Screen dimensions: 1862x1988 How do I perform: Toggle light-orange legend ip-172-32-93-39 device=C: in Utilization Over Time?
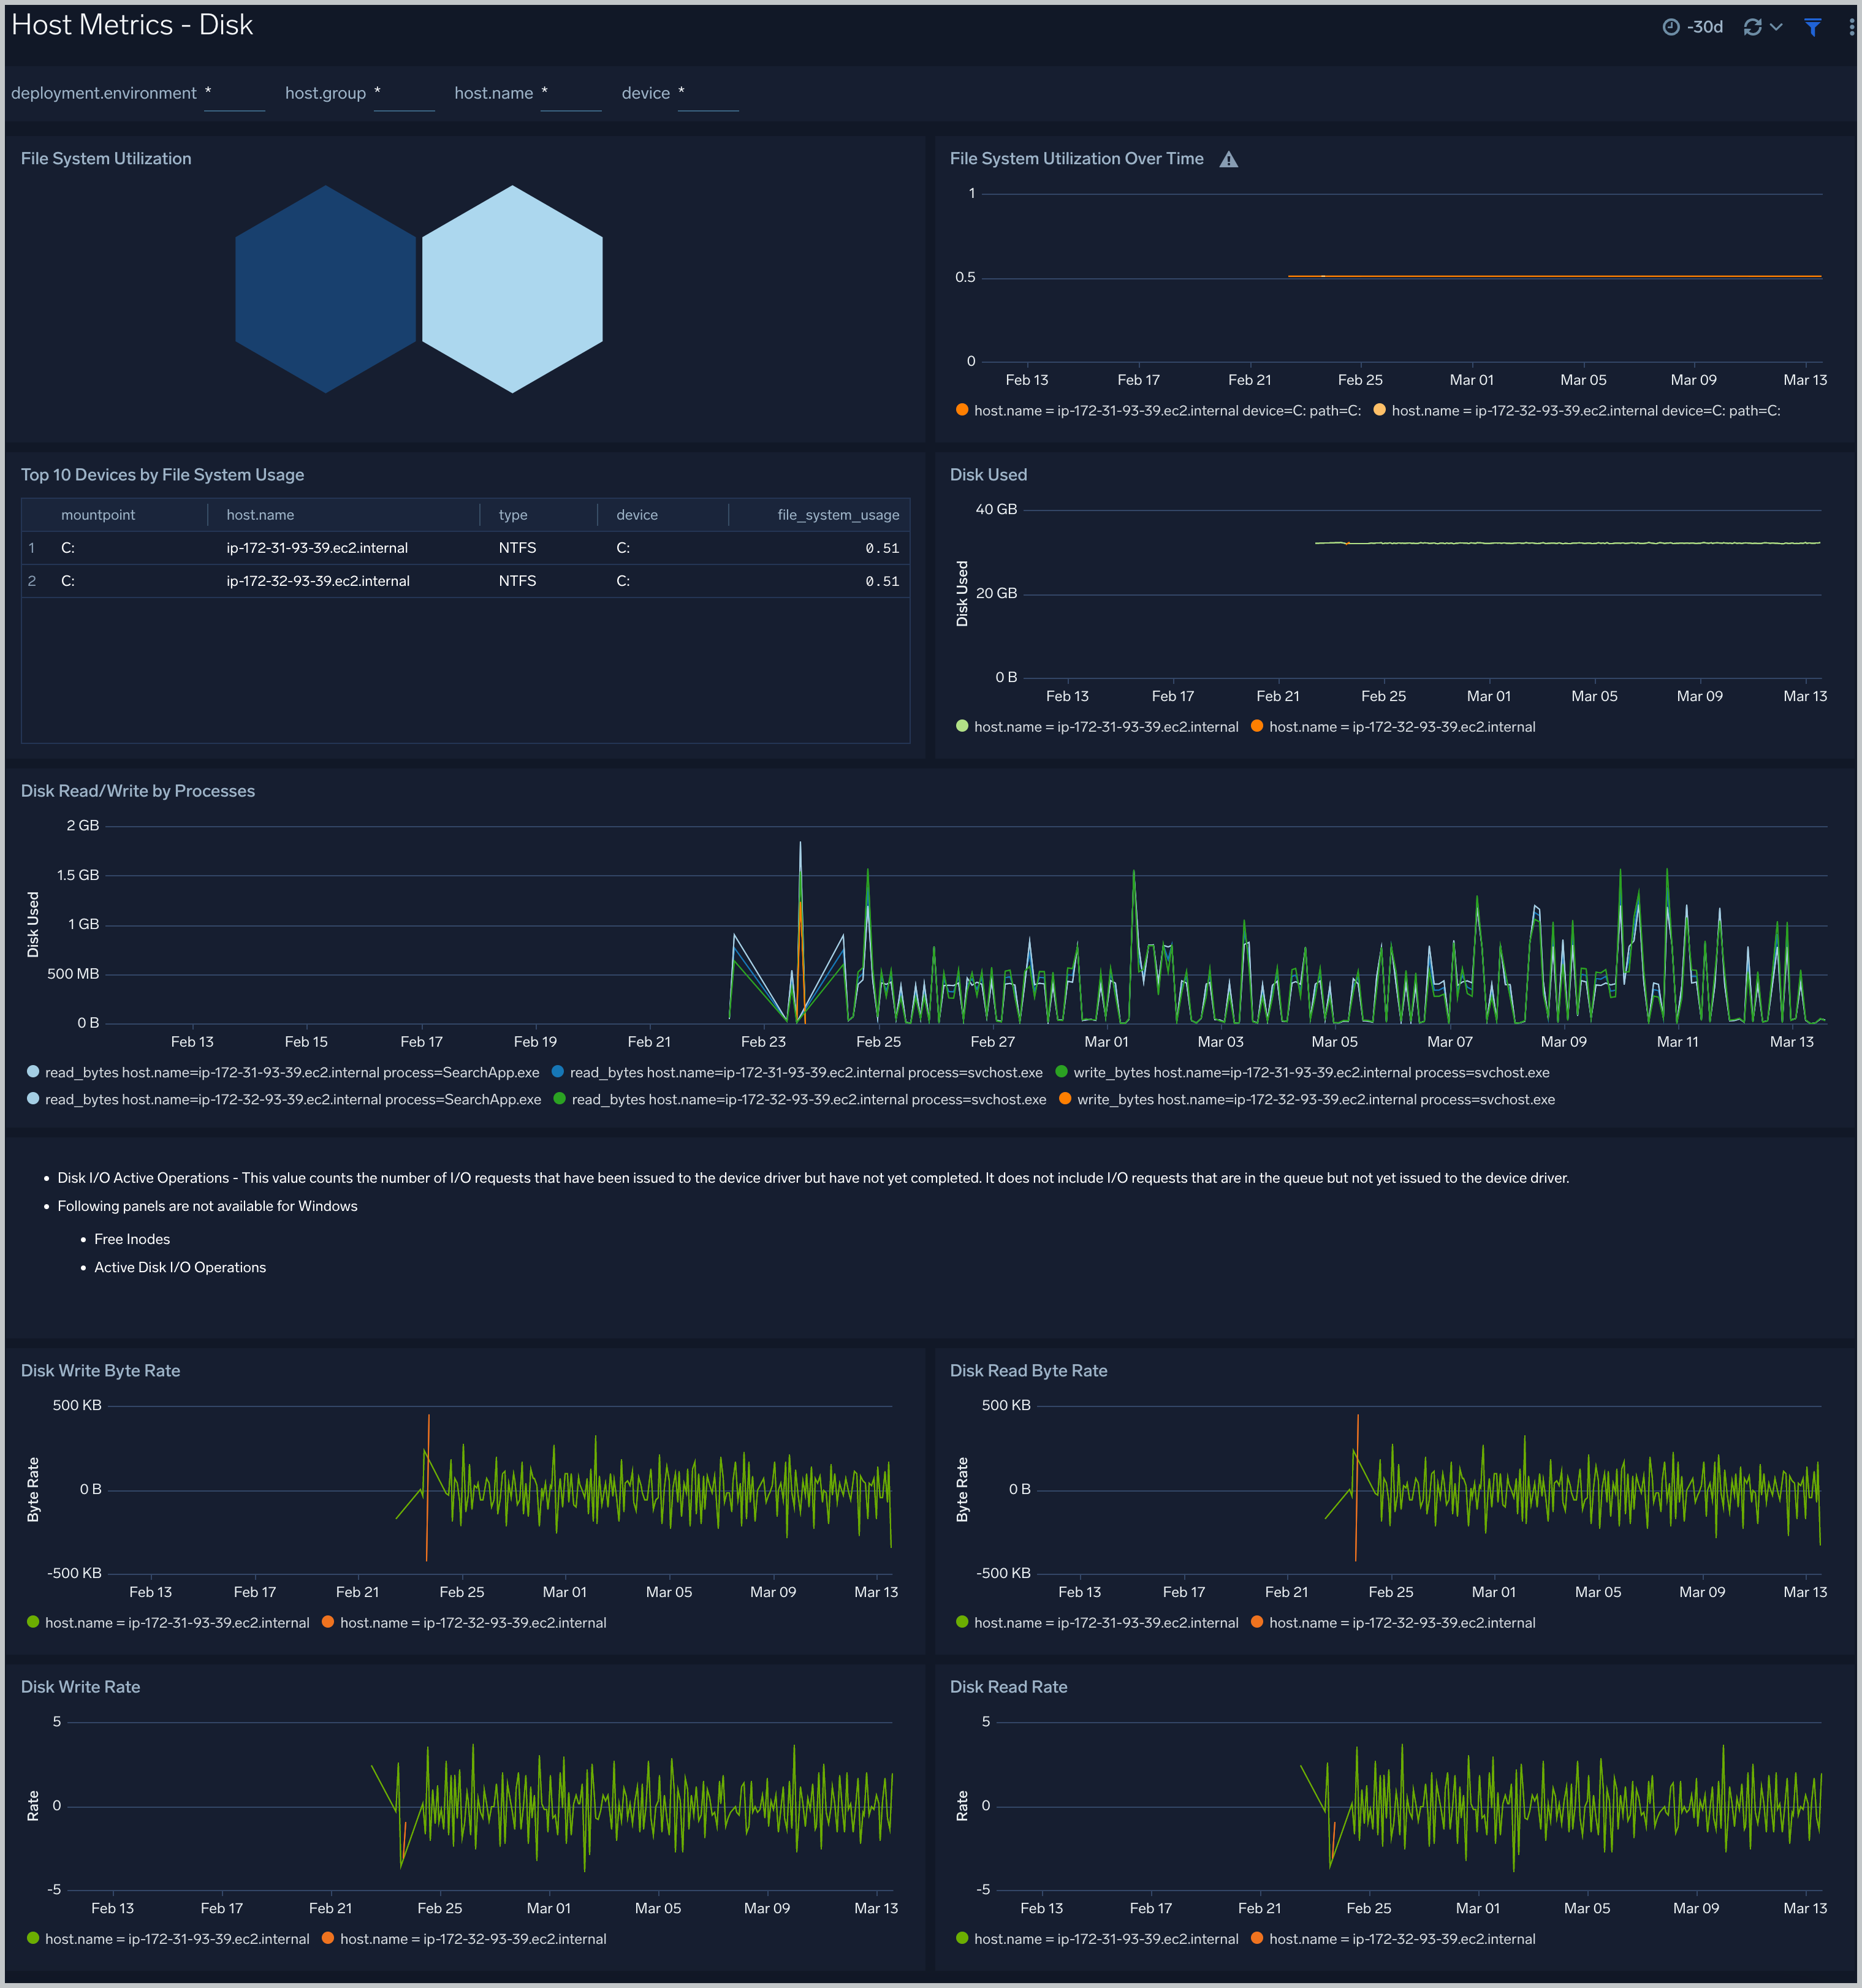click(1577, 411)
